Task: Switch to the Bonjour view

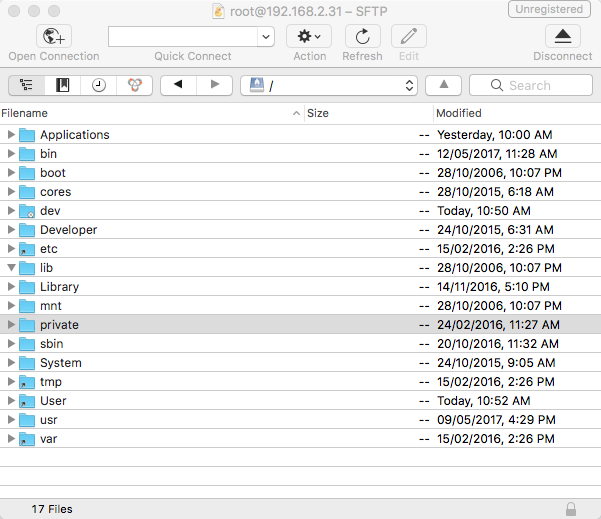Action: pyautogui.click(x=134, y=86)
